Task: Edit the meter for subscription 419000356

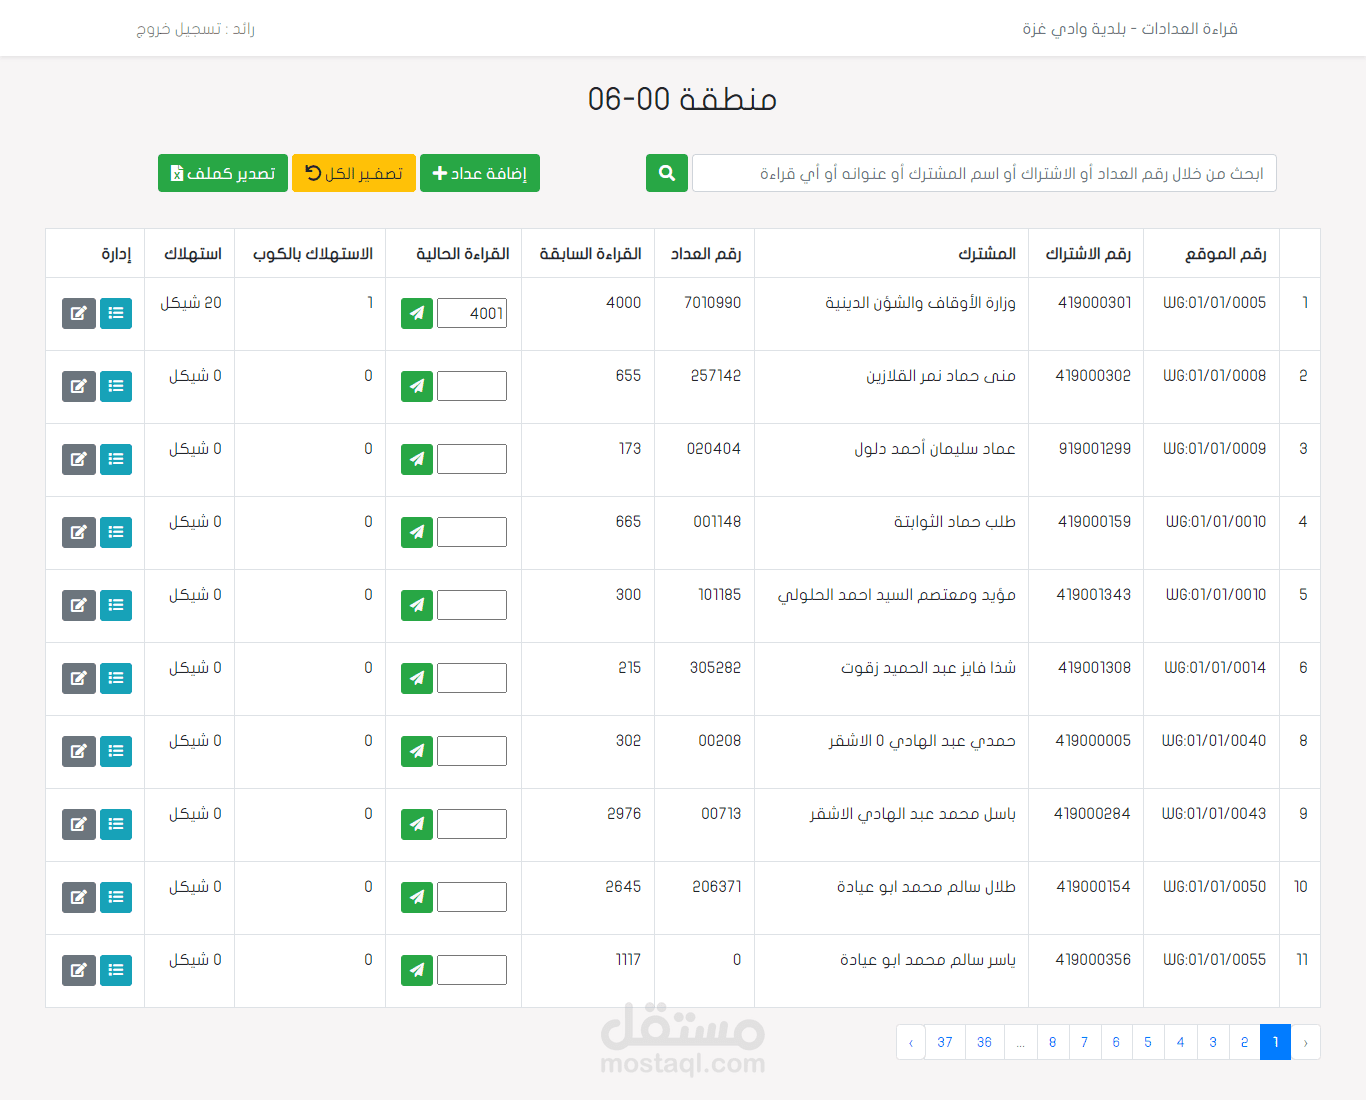Action: [79, 970]
